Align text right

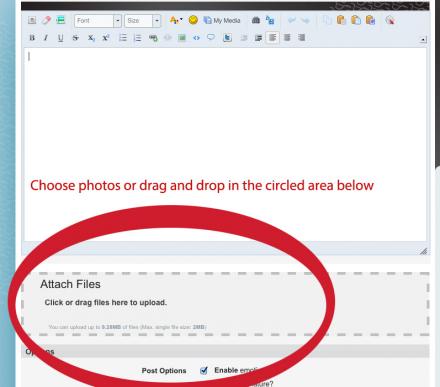click(302, 38)
